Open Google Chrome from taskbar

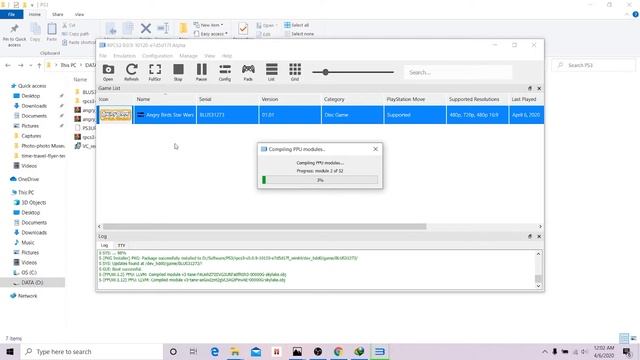click(x=338, y=351)
